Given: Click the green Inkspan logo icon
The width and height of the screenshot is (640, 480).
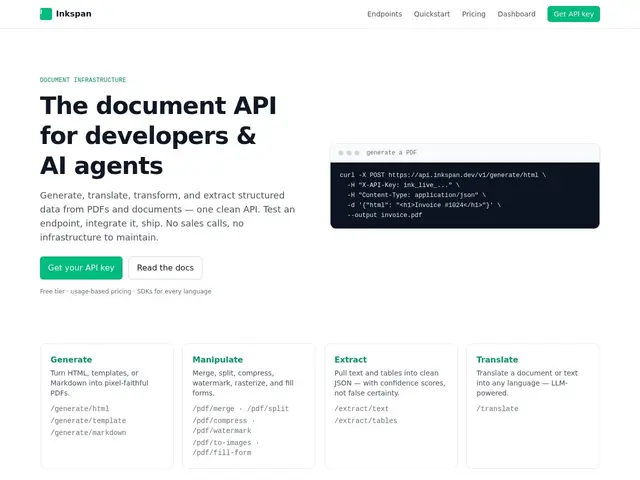Looking at the screenshot, I should coord(46,14).
